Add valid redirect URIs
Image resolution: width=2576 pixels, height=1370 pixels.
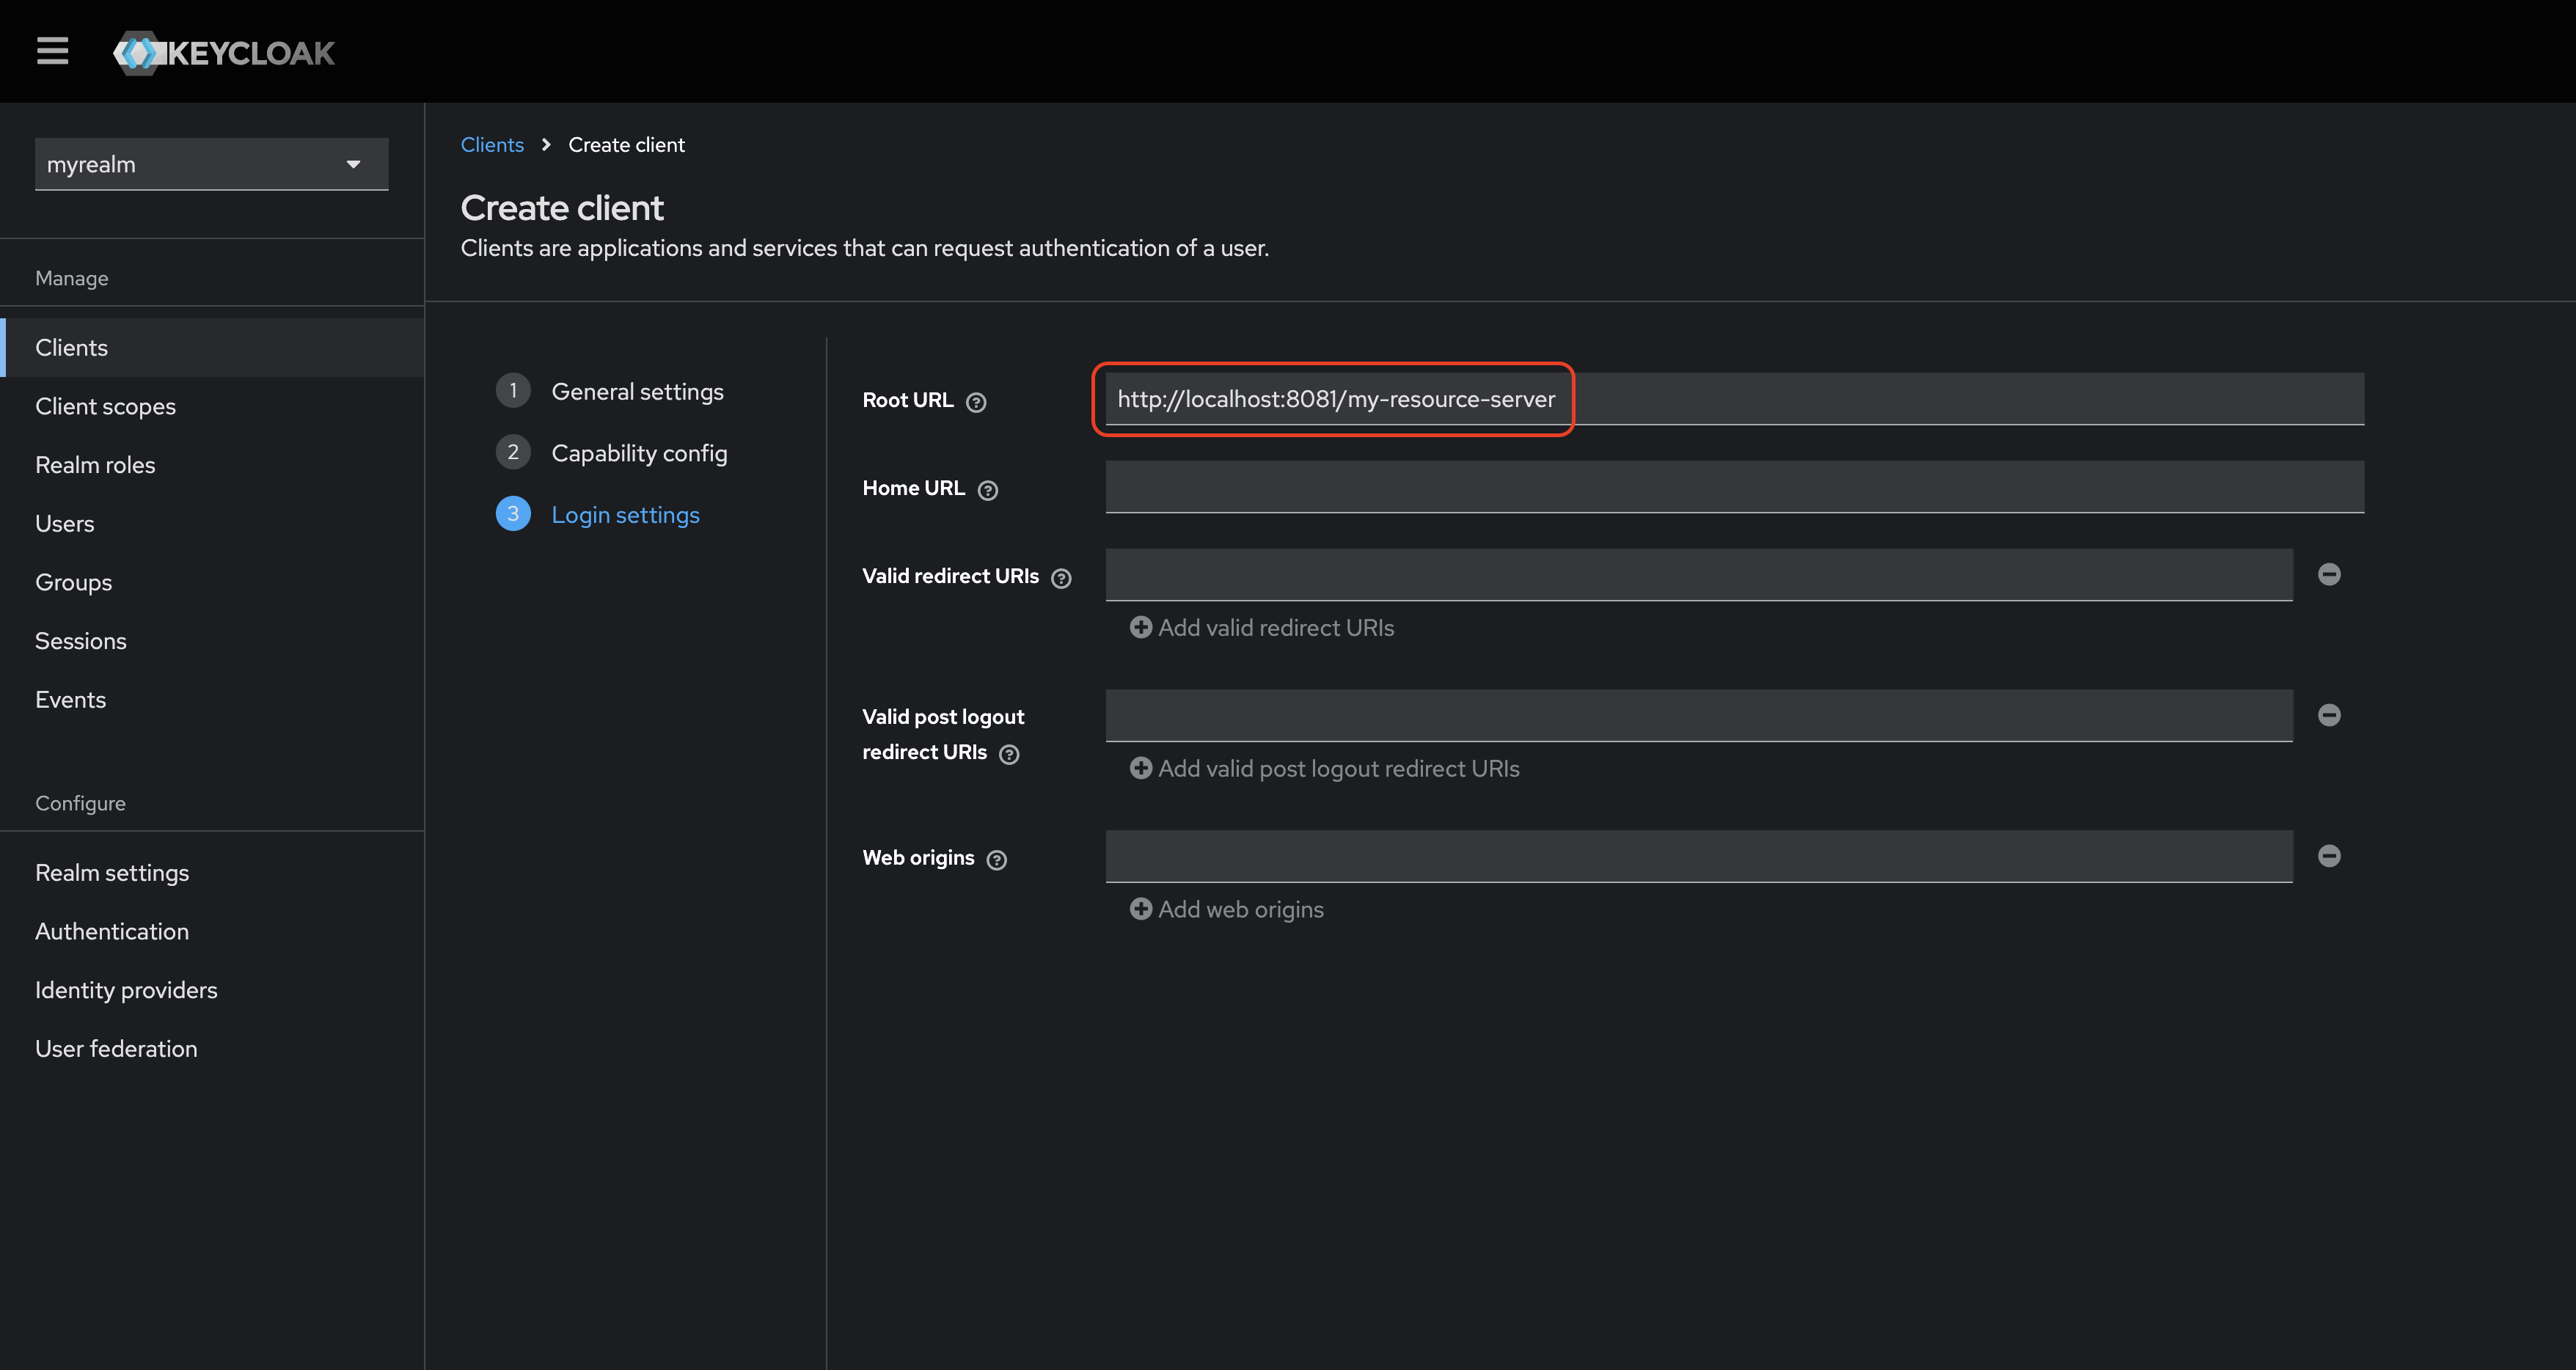click(1261, 628)
